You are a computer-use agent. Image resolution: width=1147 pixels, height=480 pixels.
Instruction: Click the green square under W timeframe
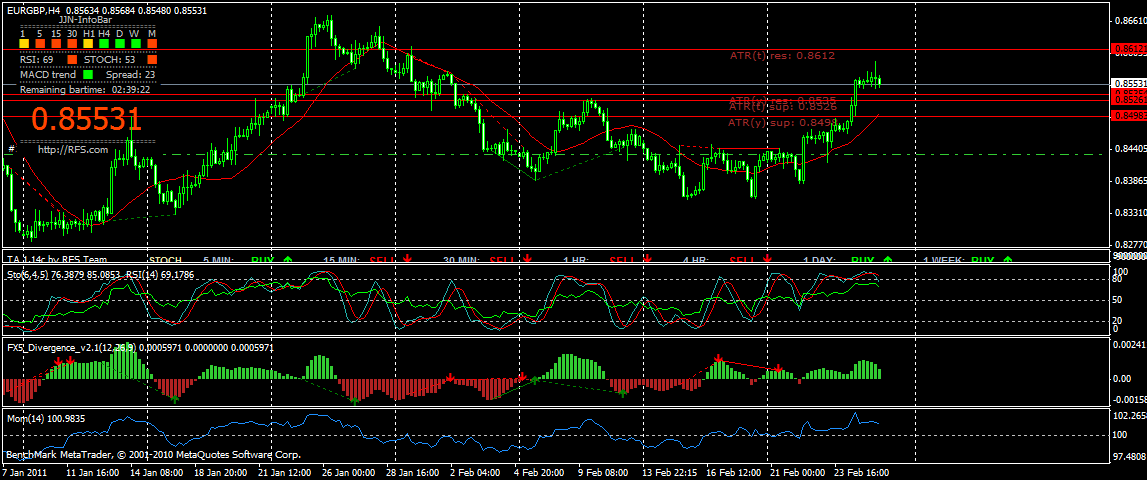point(136,44)
